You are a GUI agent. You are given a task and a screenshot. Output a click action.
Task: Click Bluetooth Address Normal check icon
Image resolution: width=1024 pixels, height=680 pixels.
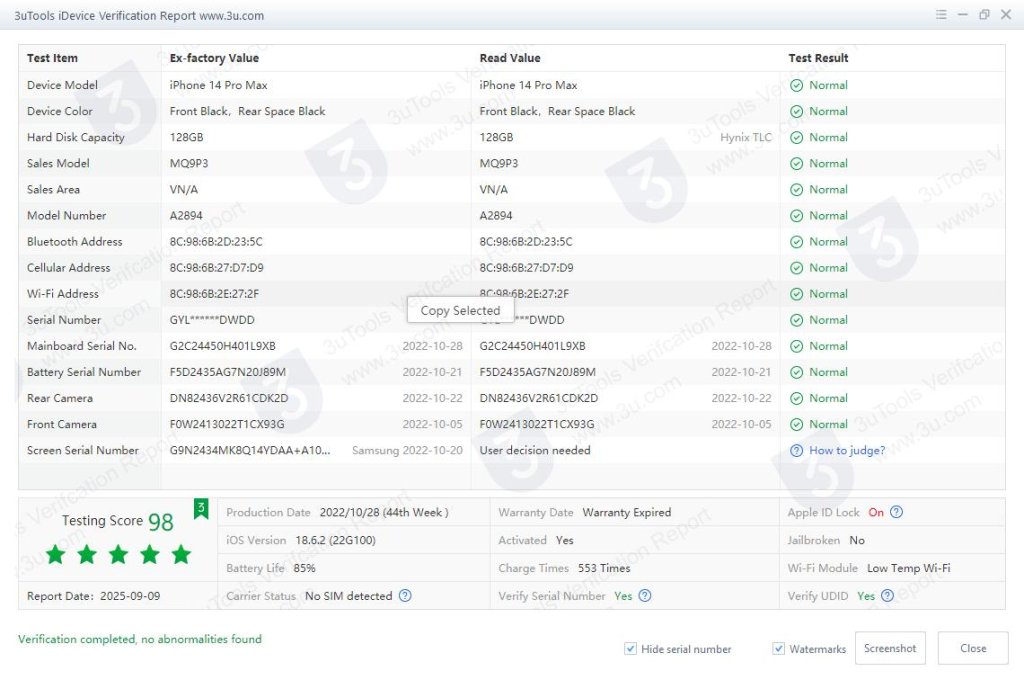[x=796, y=242]
